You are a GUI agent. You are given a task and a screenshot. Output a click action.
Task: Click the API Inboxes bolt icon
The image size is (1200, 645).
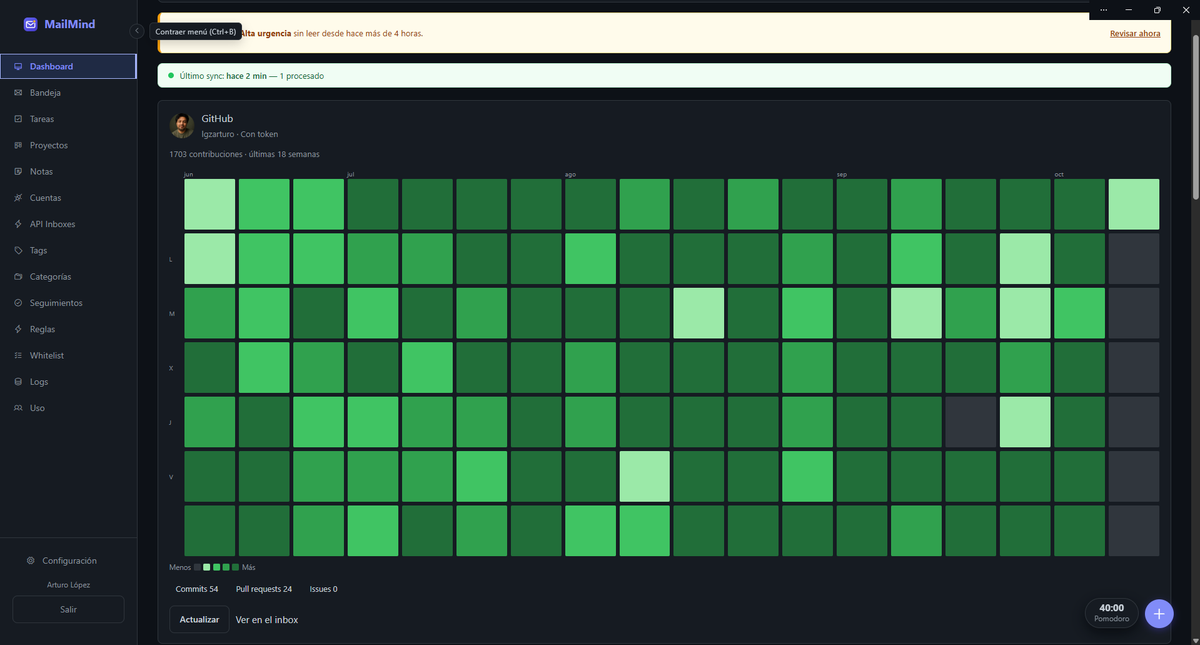pos(18,224)
